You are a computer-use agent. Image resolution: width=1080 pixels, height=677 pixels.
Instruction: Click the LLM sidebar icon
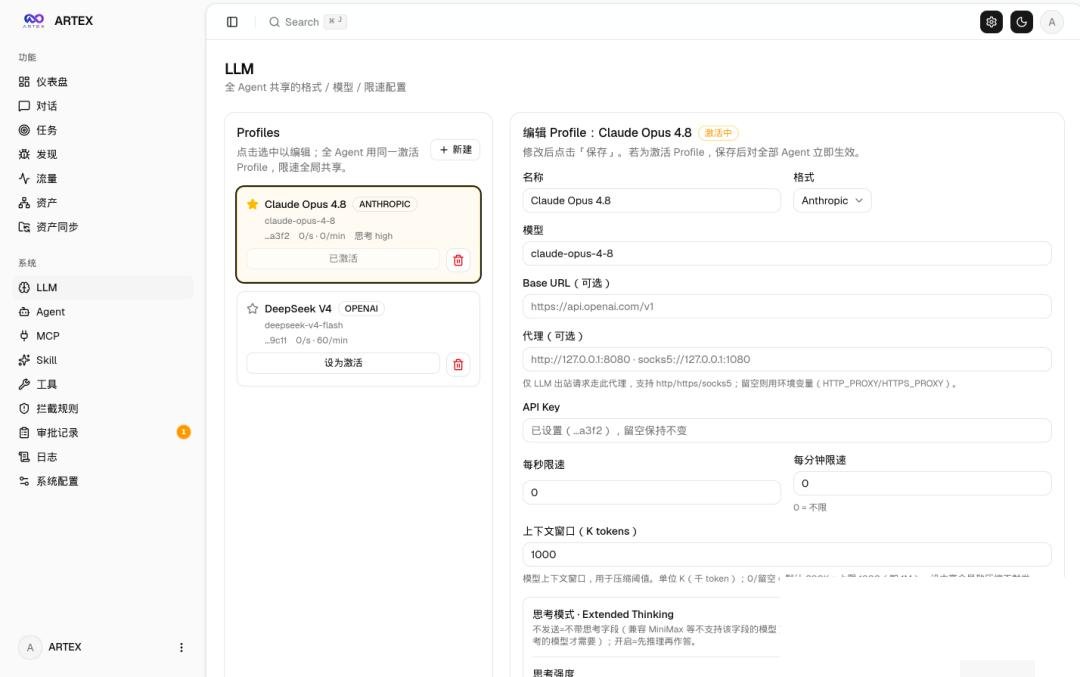pyautogui.click(x=24, y=287)
